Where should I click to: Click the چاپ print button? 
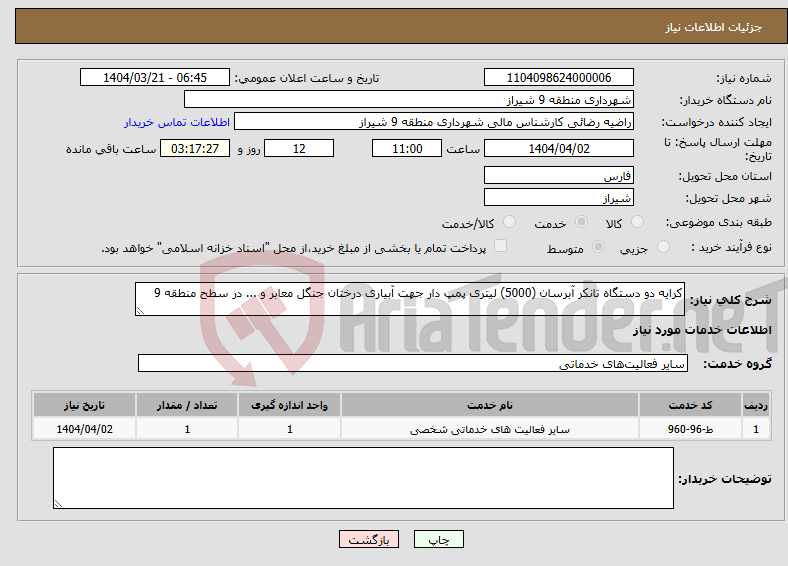tap(438, 539)
